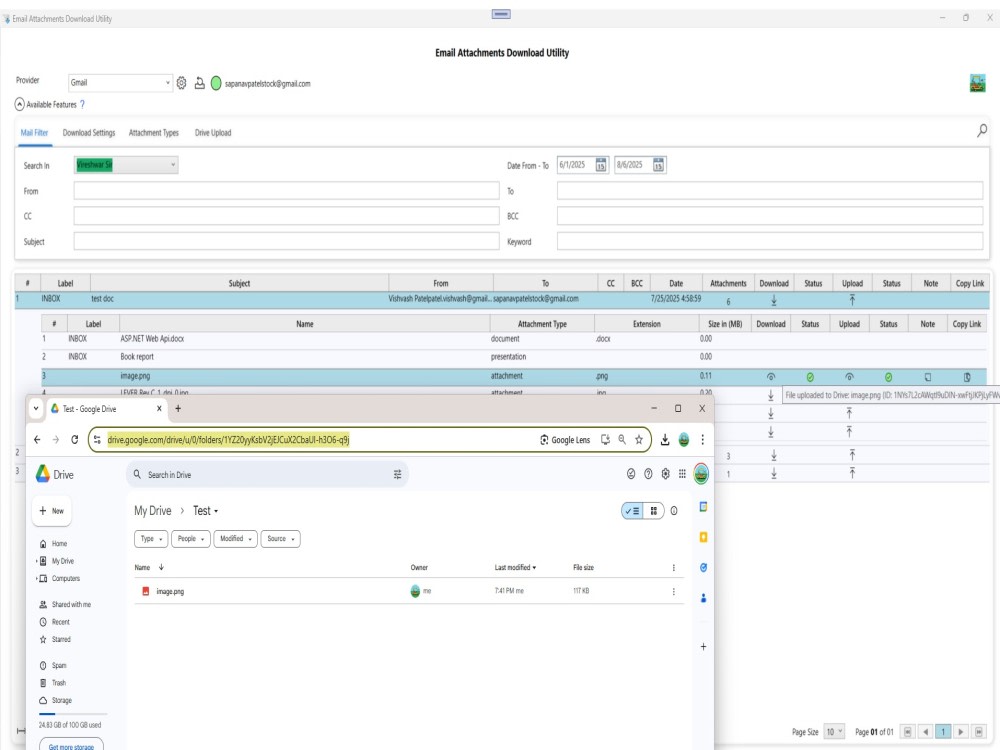Click the account sign-in user icon
This screenshot has height=750, width=1000.
pyautogui.click(x=200, y=83)
